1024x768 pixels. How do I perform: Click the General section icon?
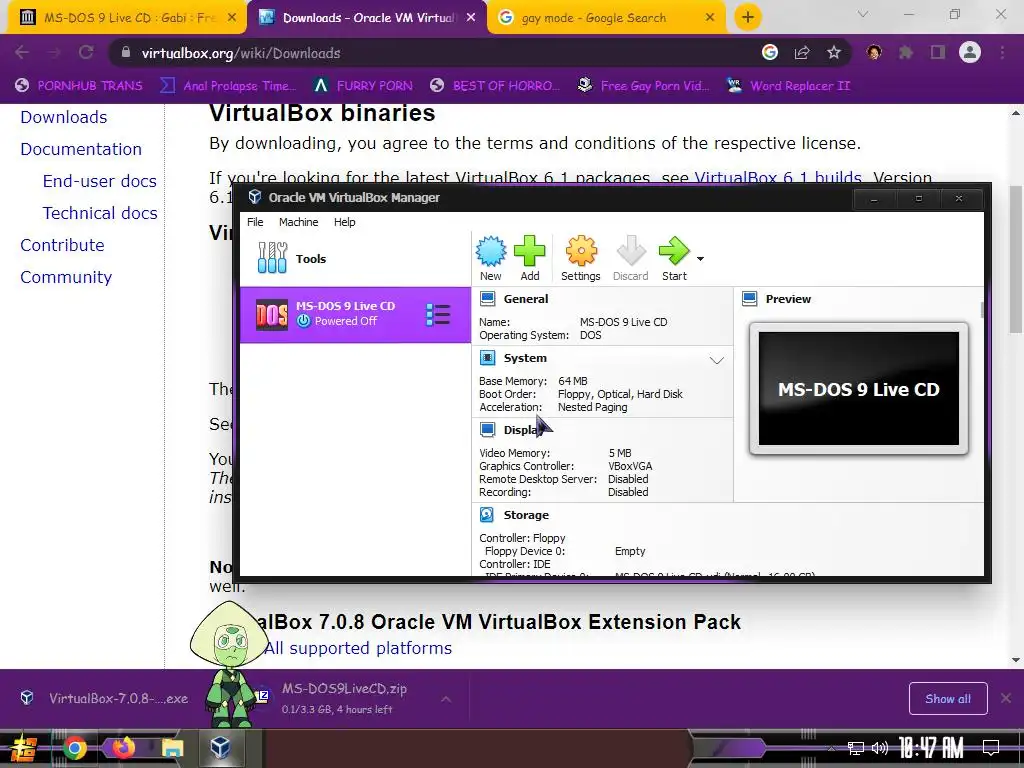coord(487,298)
